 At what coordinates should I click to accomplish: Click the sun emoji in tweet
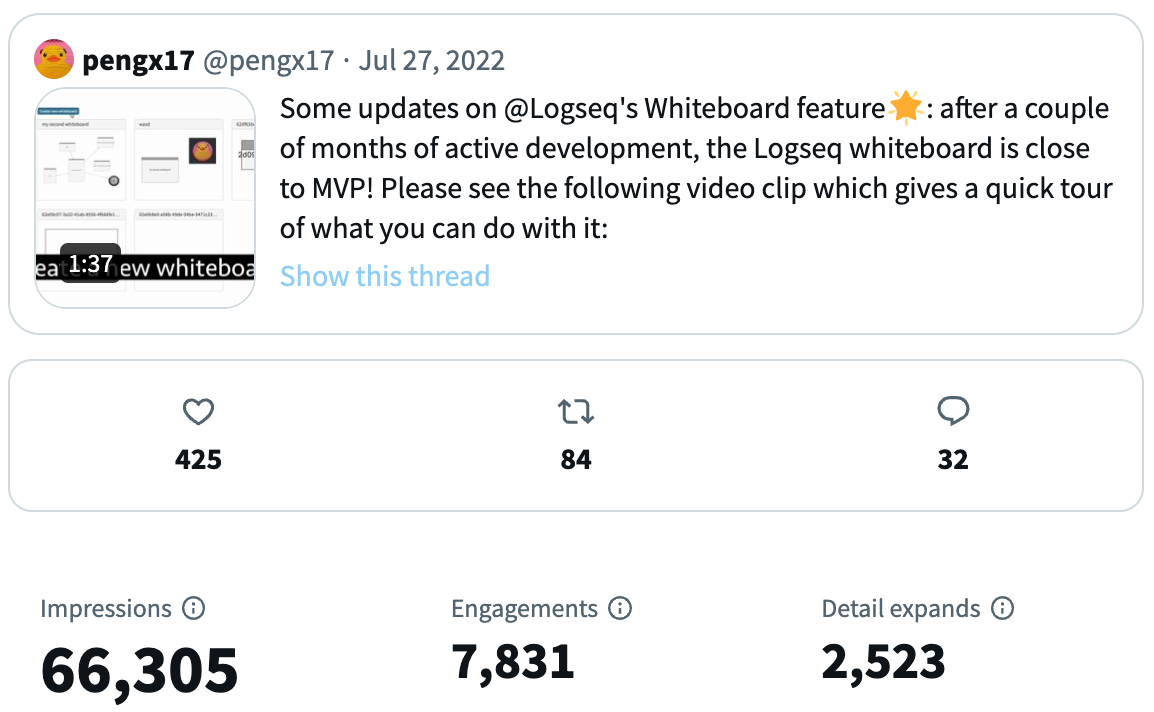pos(905,107)
